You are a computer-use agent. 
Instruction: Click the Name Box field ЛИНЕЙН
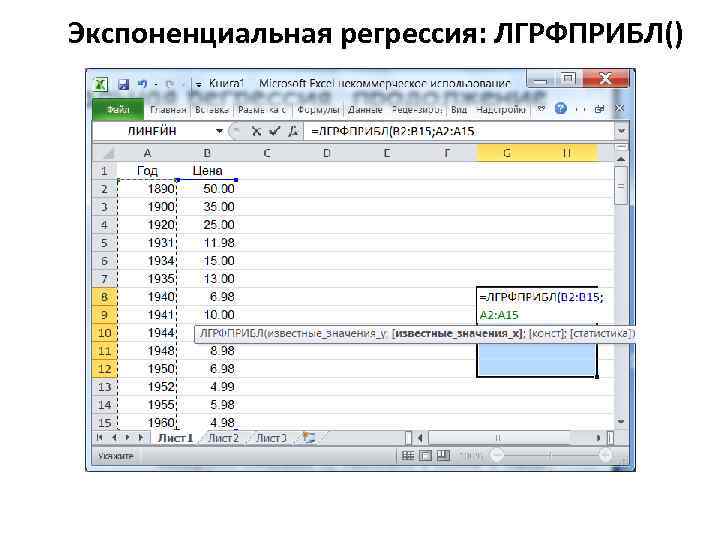152,131
